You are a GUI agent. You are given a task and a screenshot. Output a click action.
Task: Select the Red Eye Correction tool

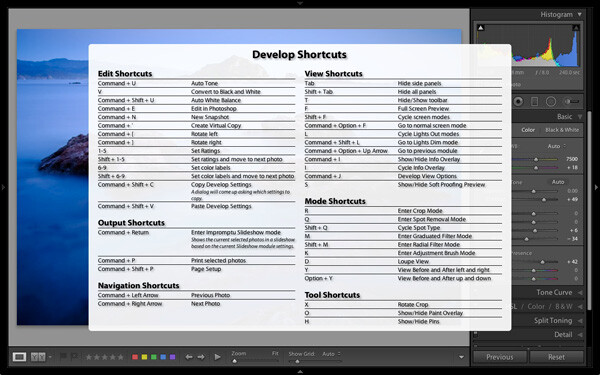(518, 101)
